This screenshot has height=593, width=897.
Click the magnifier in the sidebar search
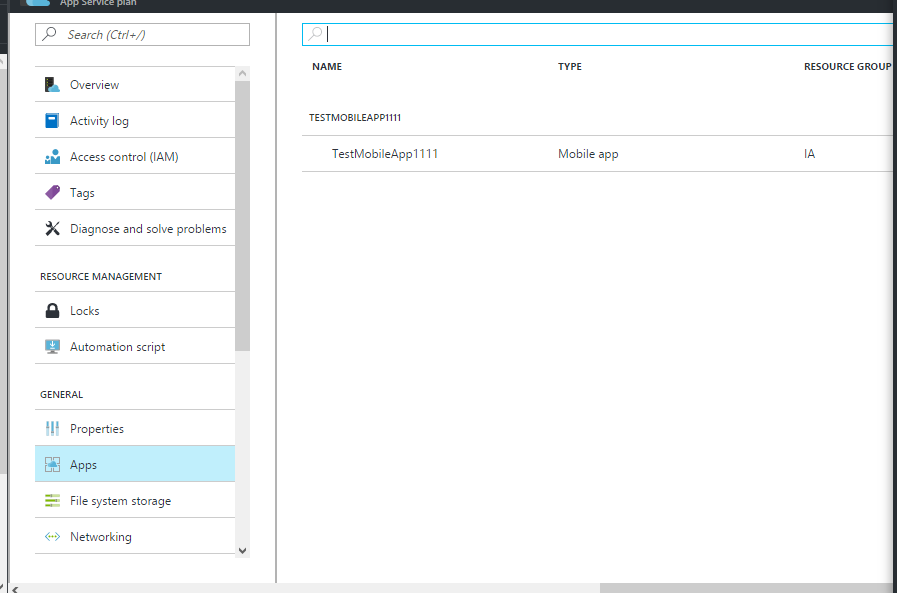click(50, 34)
